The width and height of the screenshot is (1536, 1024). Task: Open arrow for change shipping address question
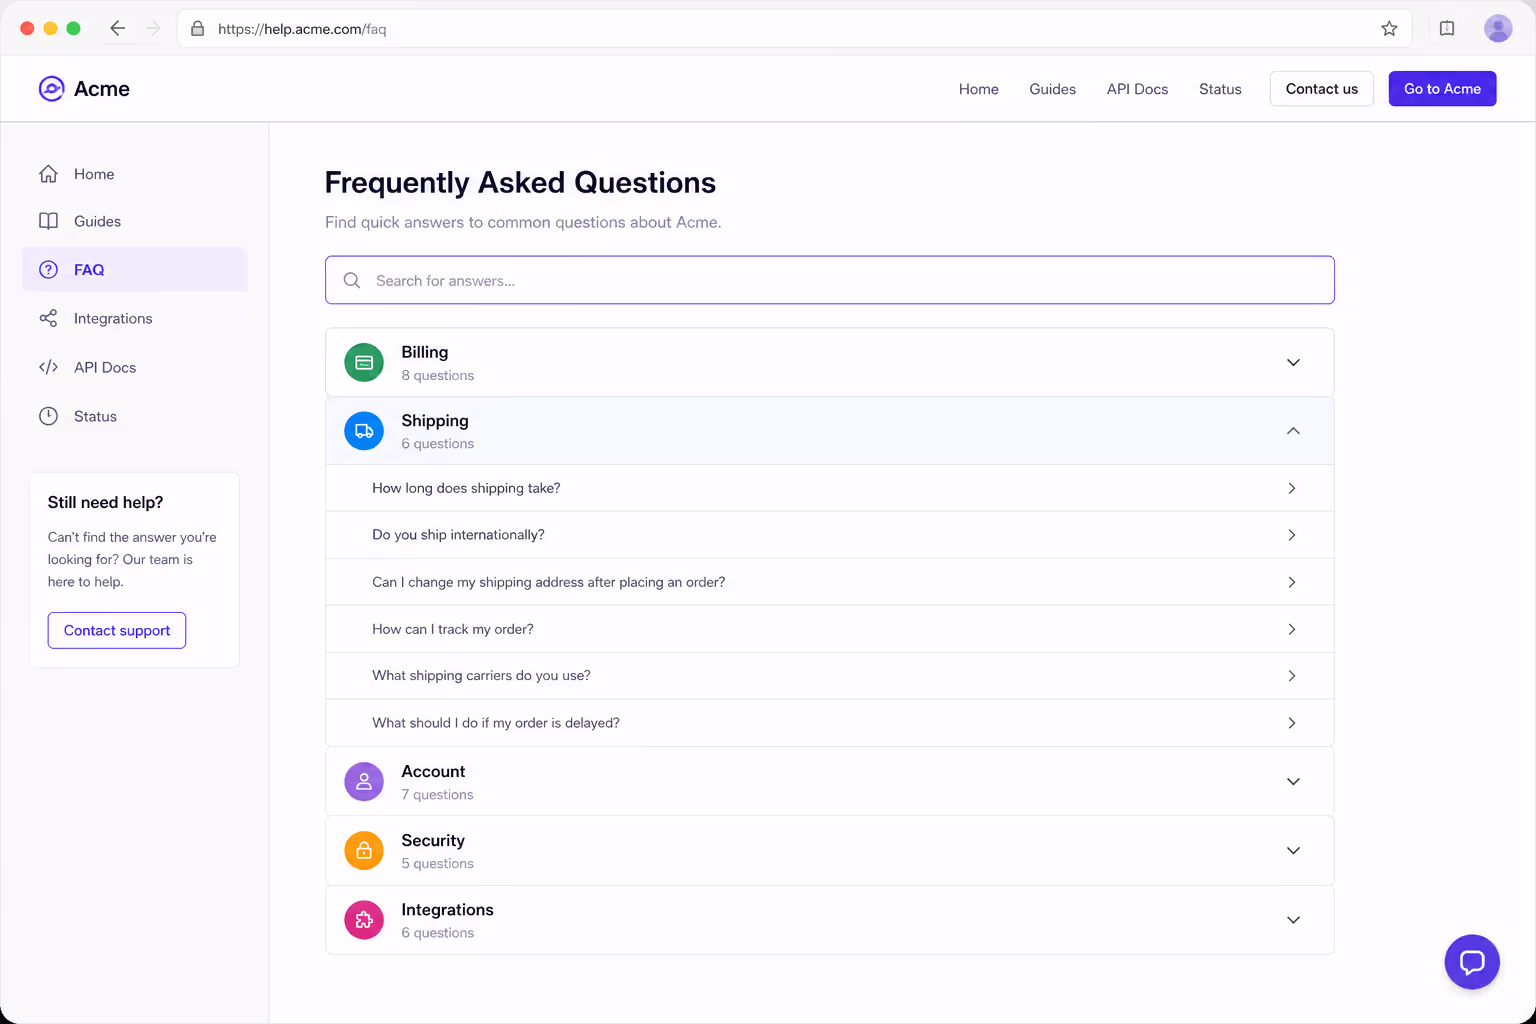pos(1292,582)
